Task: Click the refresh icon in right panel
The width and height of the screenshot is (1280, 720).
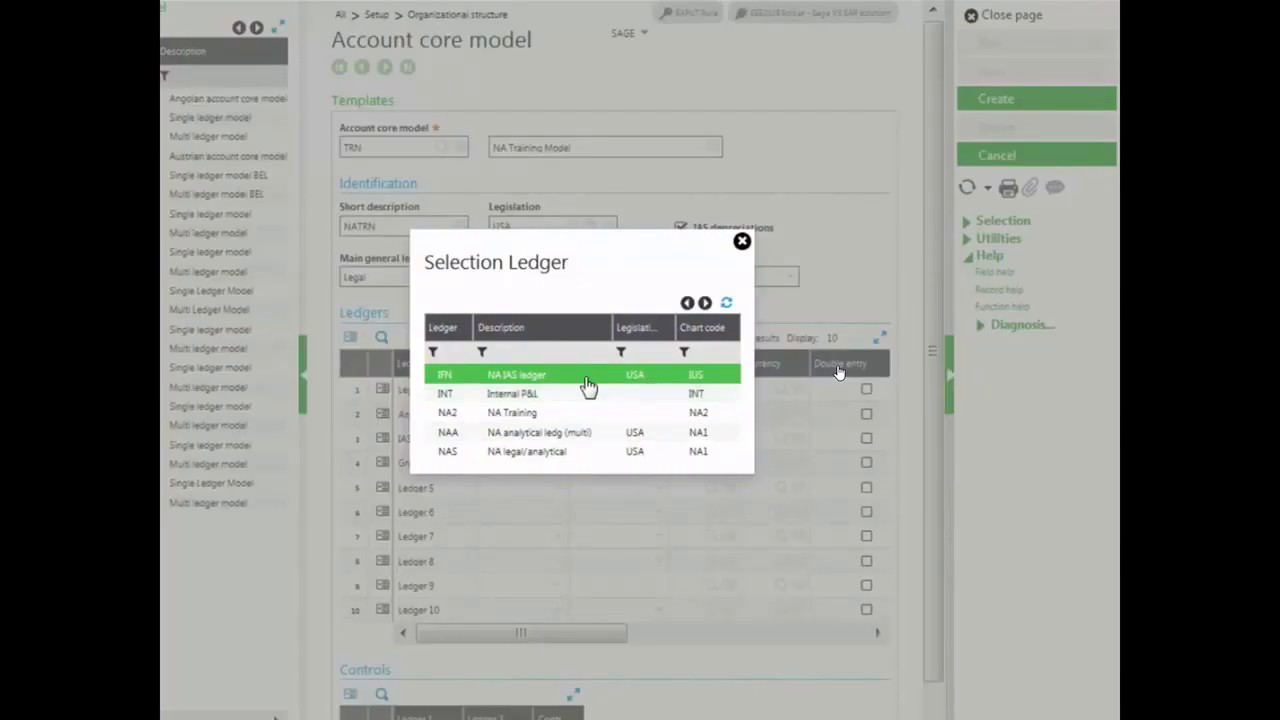Action: click(x=967, y=187)
